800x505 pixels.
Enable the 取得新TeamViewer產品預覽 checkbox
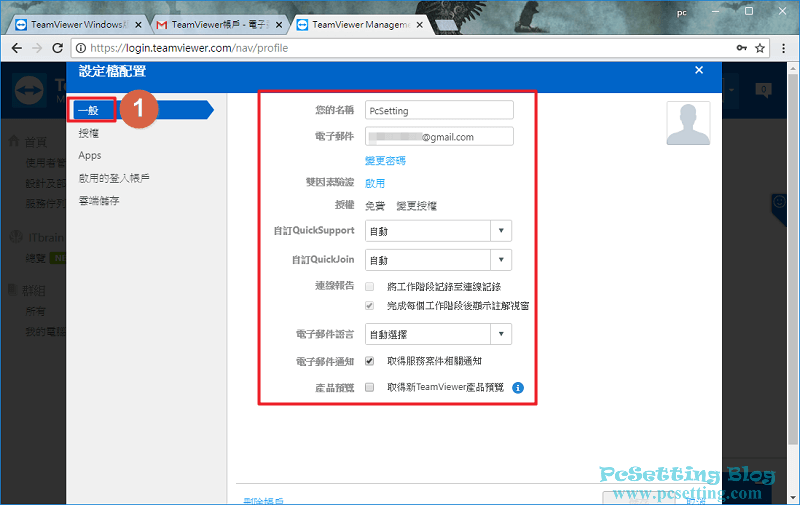click(370, 387)
